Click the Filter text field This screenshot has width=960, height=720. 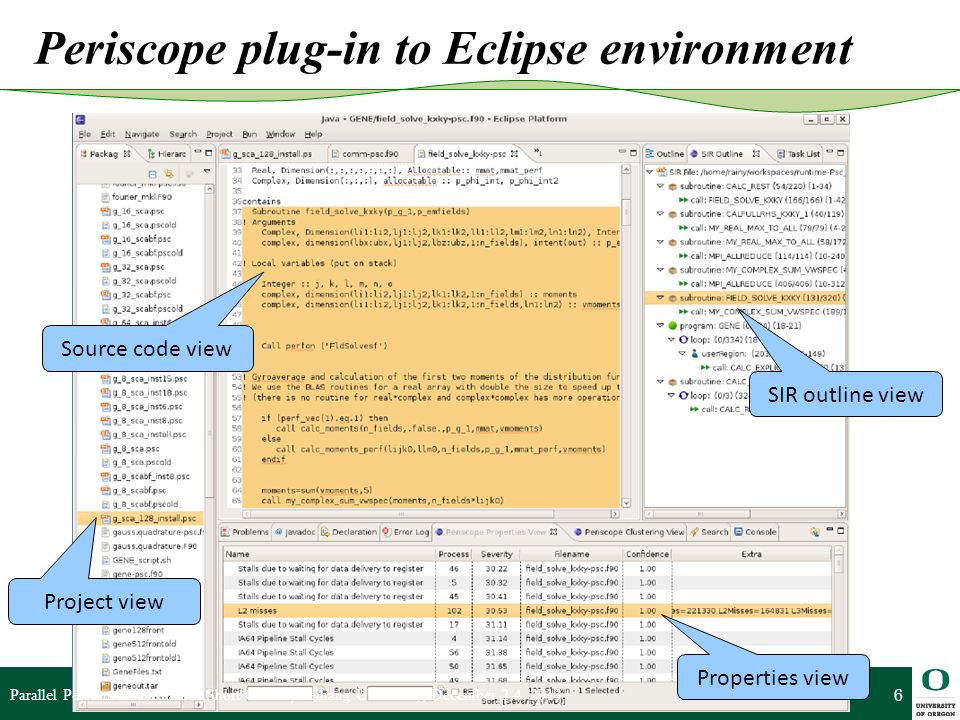(x=282, y=692)
